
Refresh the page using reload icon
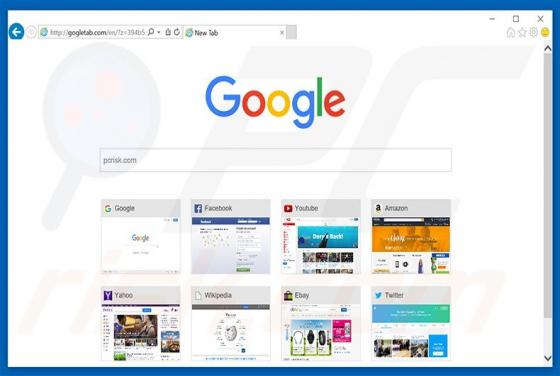177,32
